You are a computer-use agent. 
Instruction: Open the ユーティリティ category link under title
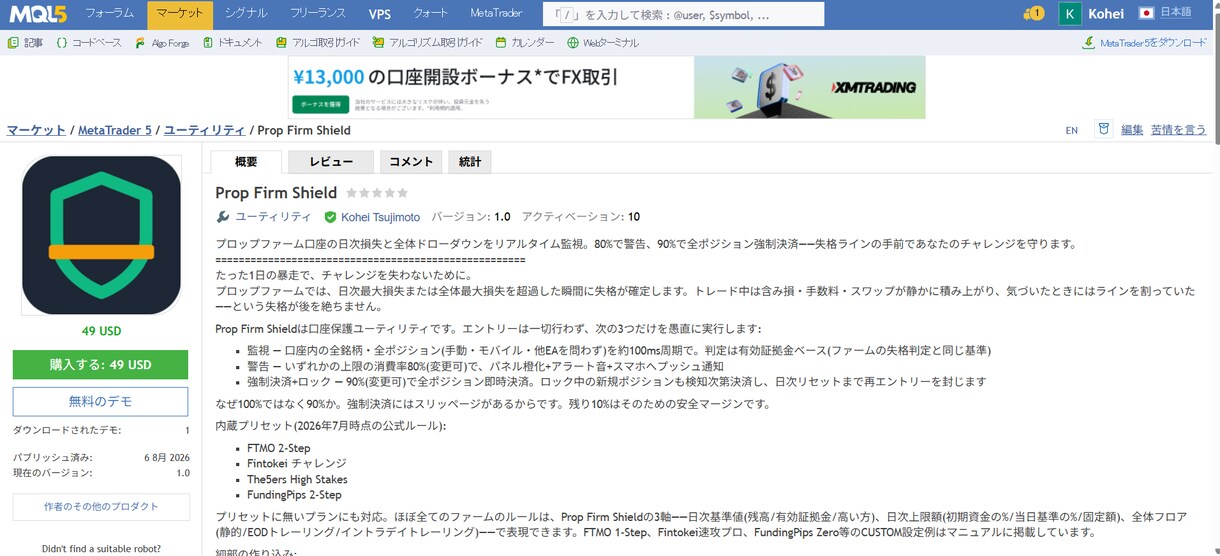pos(273,217)
